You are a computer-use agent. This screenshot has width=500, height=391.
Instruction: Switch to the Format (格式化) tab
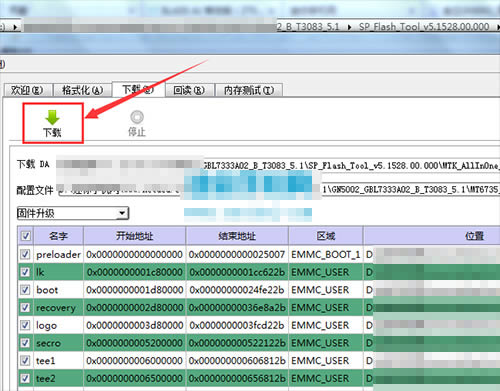[x=82, y=90]
